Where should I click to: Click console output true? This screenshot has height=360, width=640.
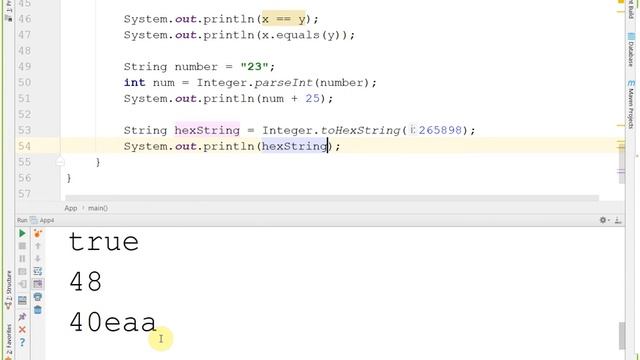(x=104, y=242)
